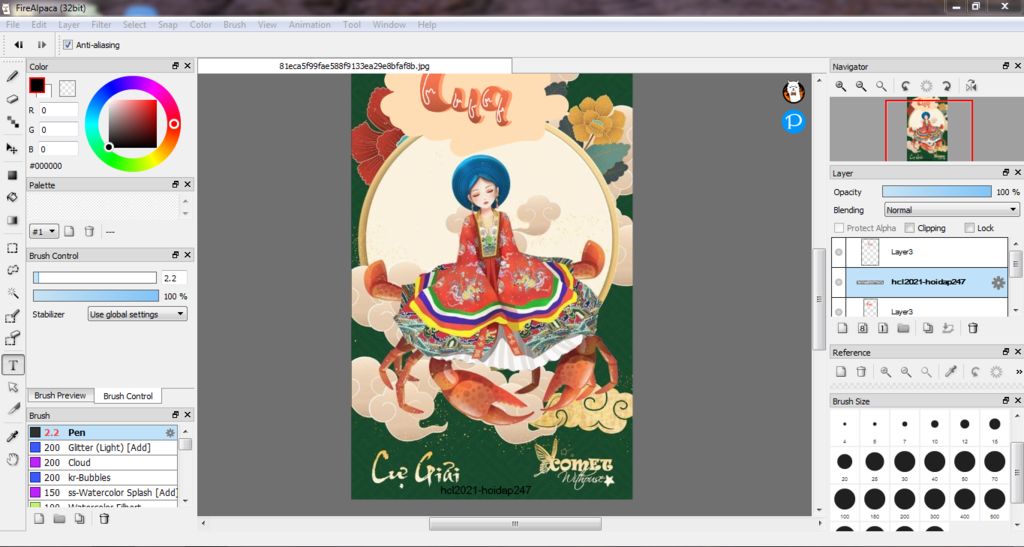The height and width of the screenshot is (547, 1024).
Task: Duplicate the selected layer
Action: (x=927, y=328)
